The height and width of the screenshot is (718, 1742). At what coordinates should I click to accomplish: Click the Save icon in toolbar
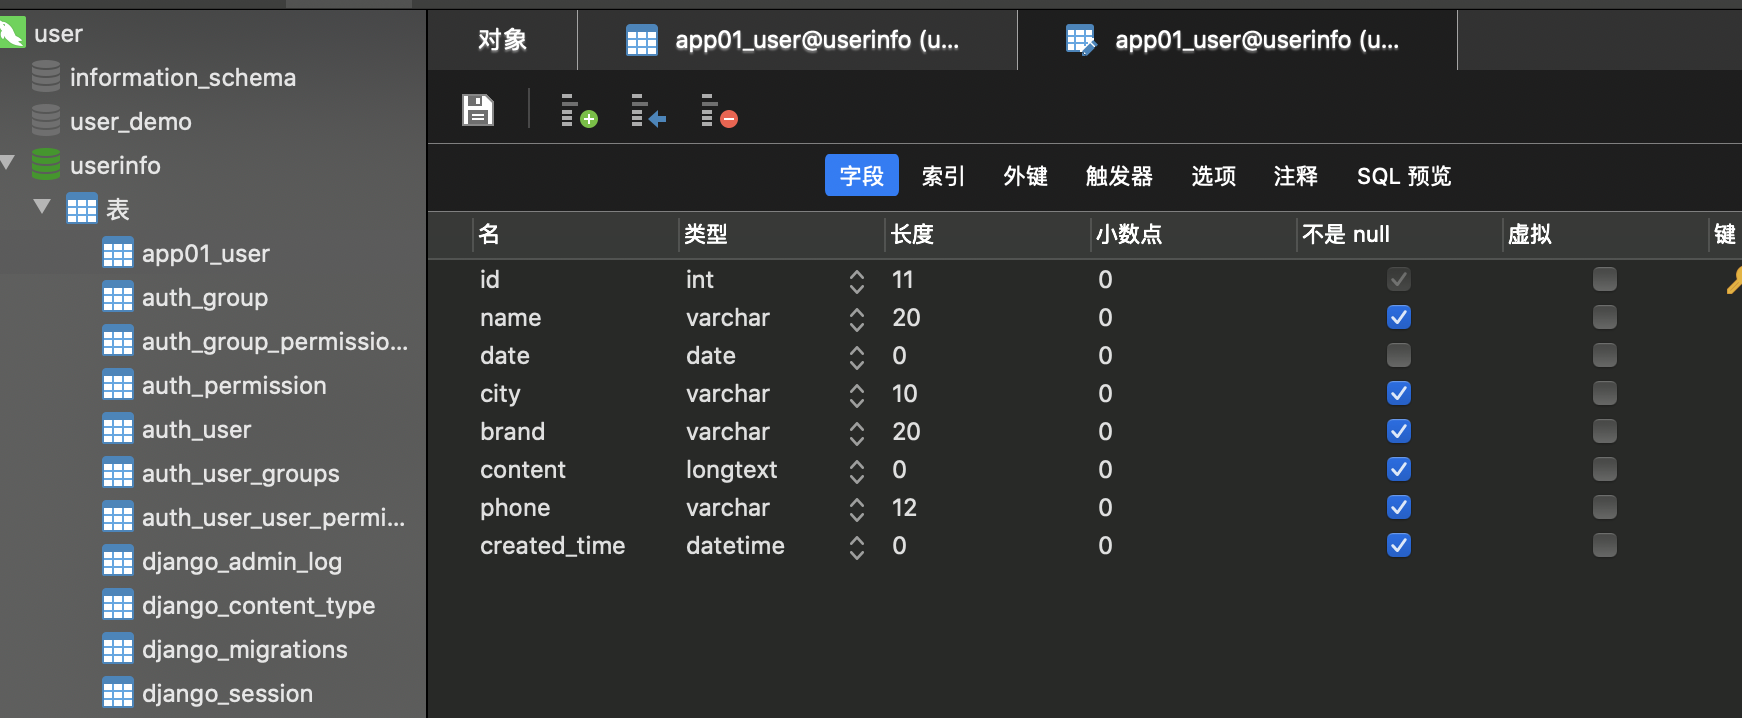[478, 110]
